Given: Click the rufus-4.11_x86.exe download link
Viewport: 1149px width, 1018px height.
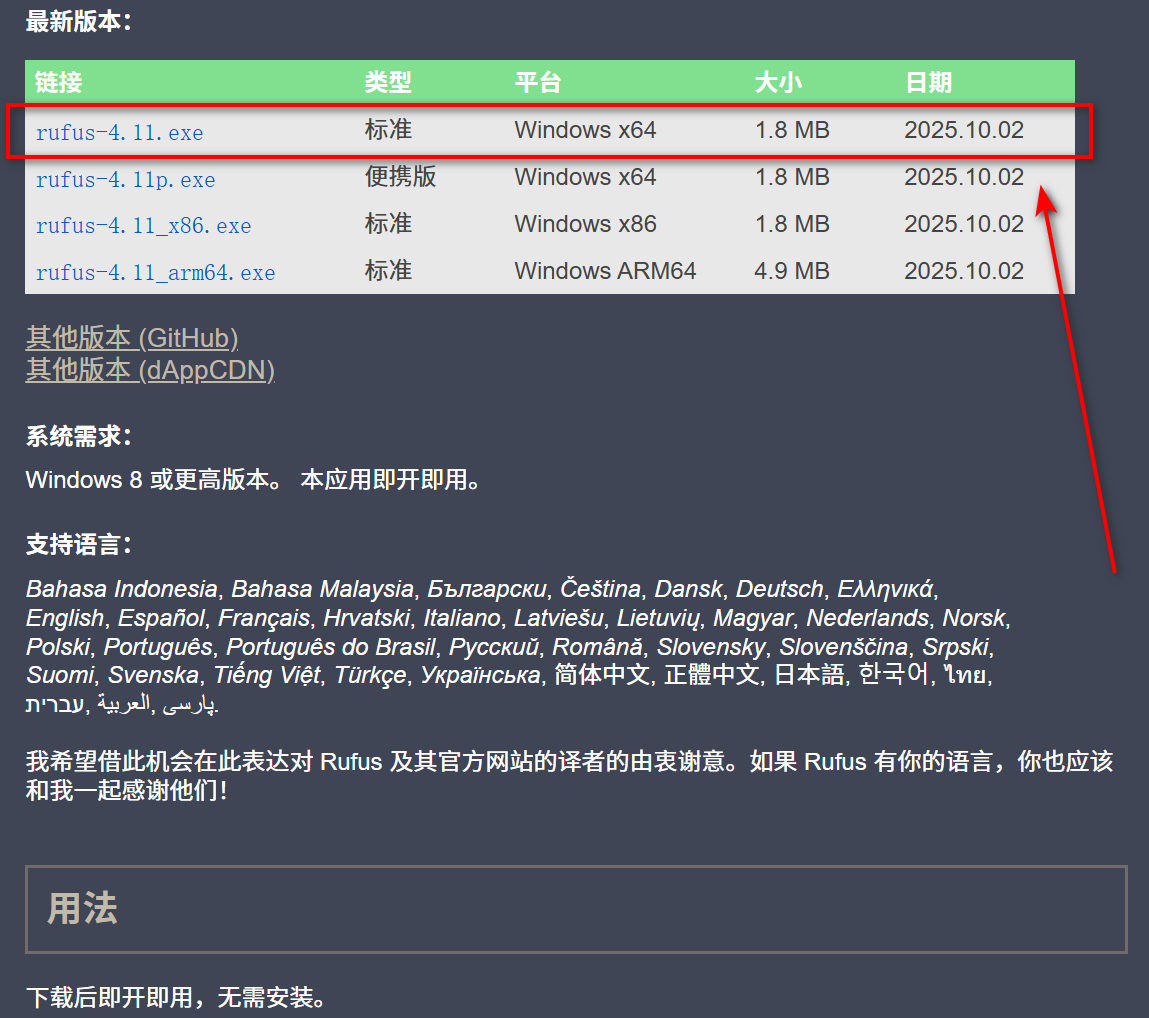Looking at the screenshot, I should [x=143, y=226].
